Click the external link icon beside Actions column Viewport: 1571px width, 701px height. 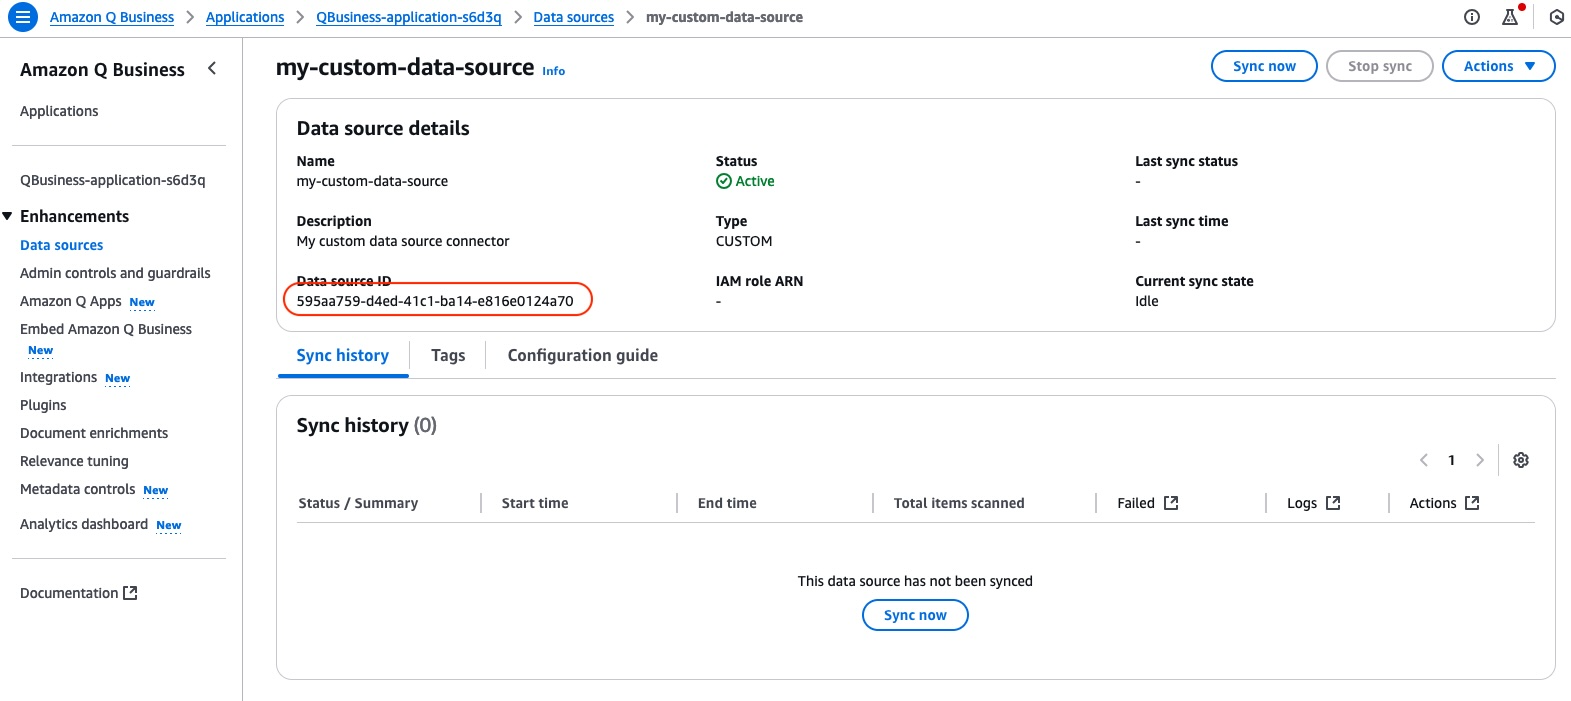(1472, 503)
